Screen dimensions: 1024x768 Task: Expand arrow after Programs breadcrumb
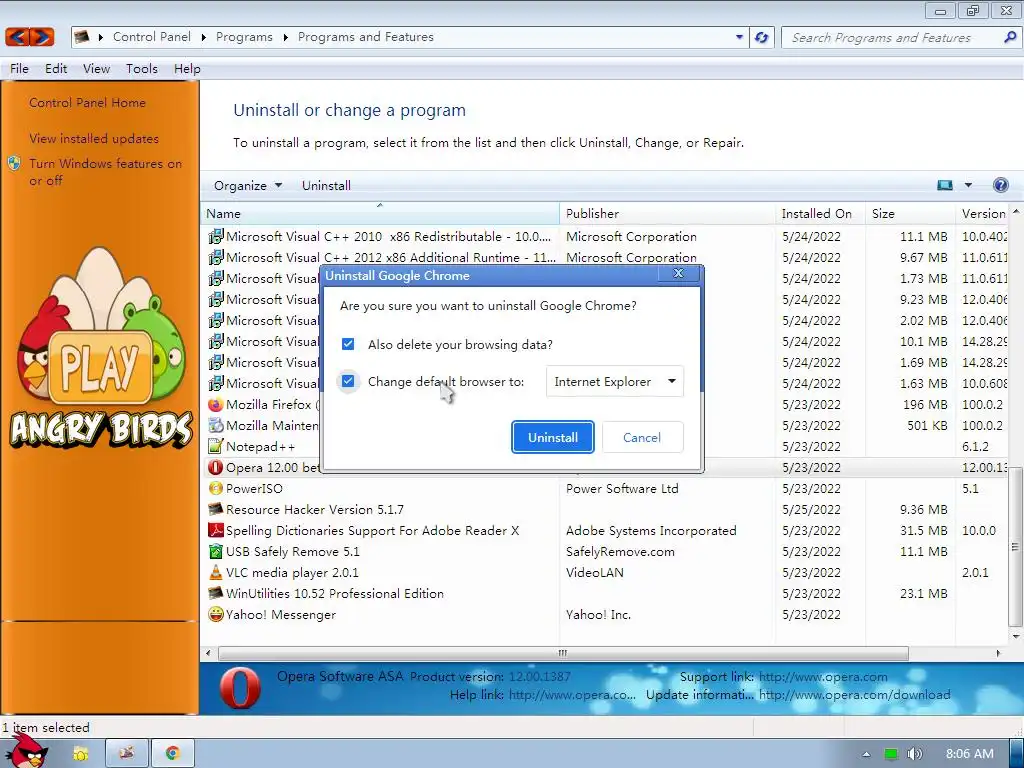tap(285, 37)
